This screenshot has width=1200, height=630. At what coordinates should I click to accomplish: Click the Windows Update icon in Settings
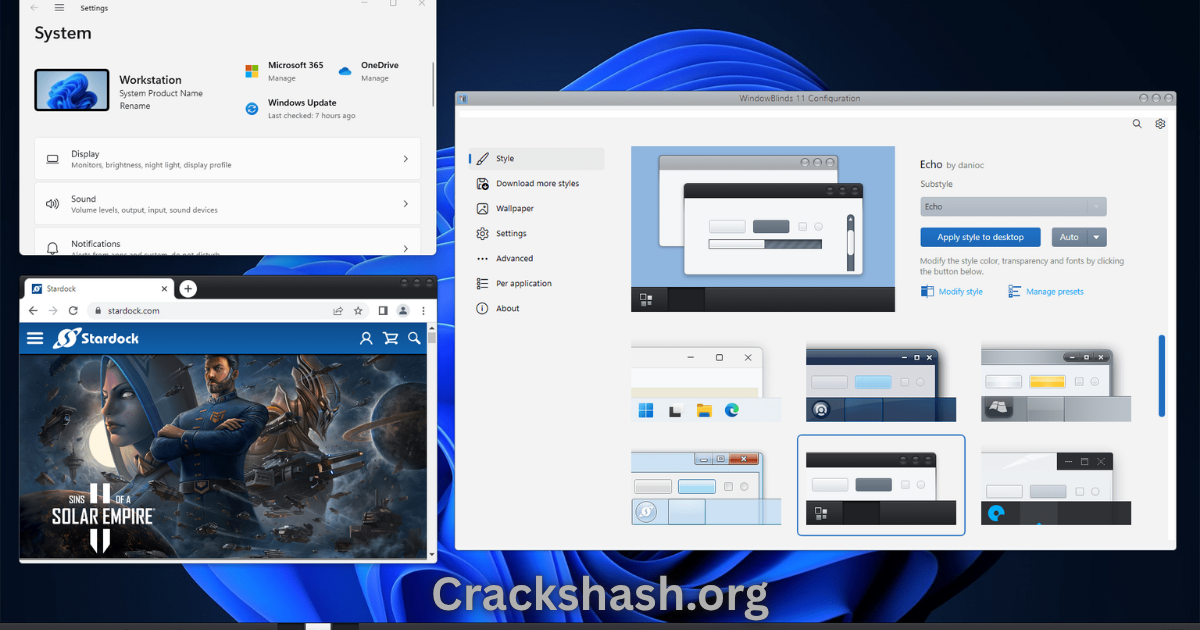[x=252, y=108]
